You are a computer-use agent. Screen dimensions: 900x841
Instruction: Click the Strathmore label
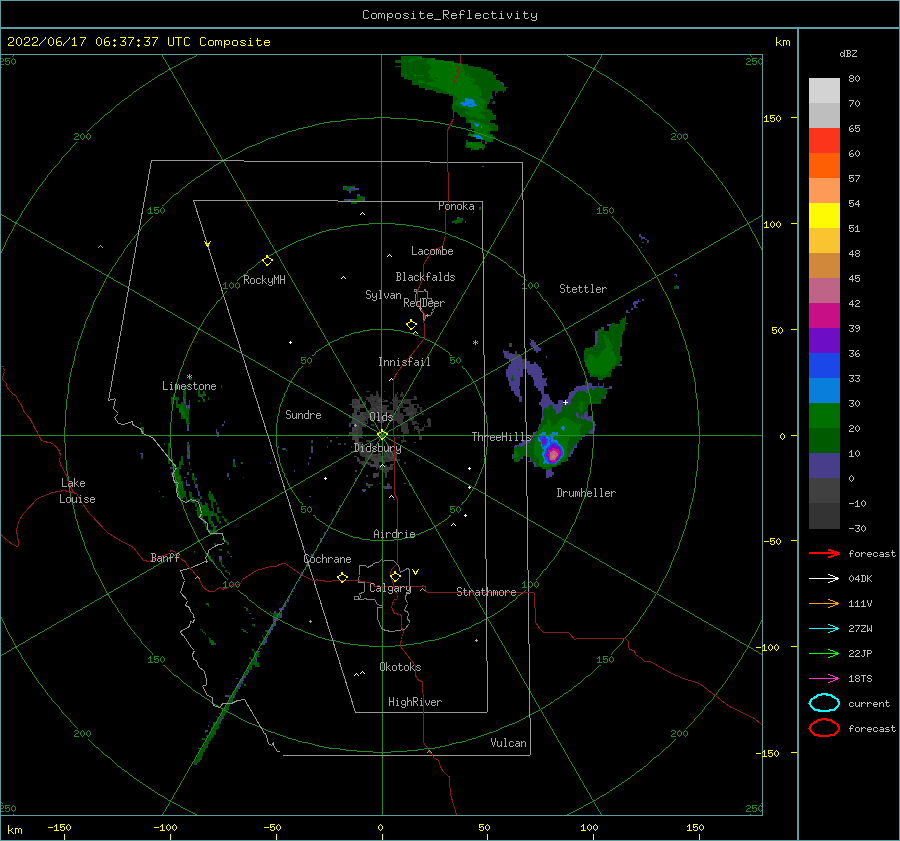click(486, 592)
